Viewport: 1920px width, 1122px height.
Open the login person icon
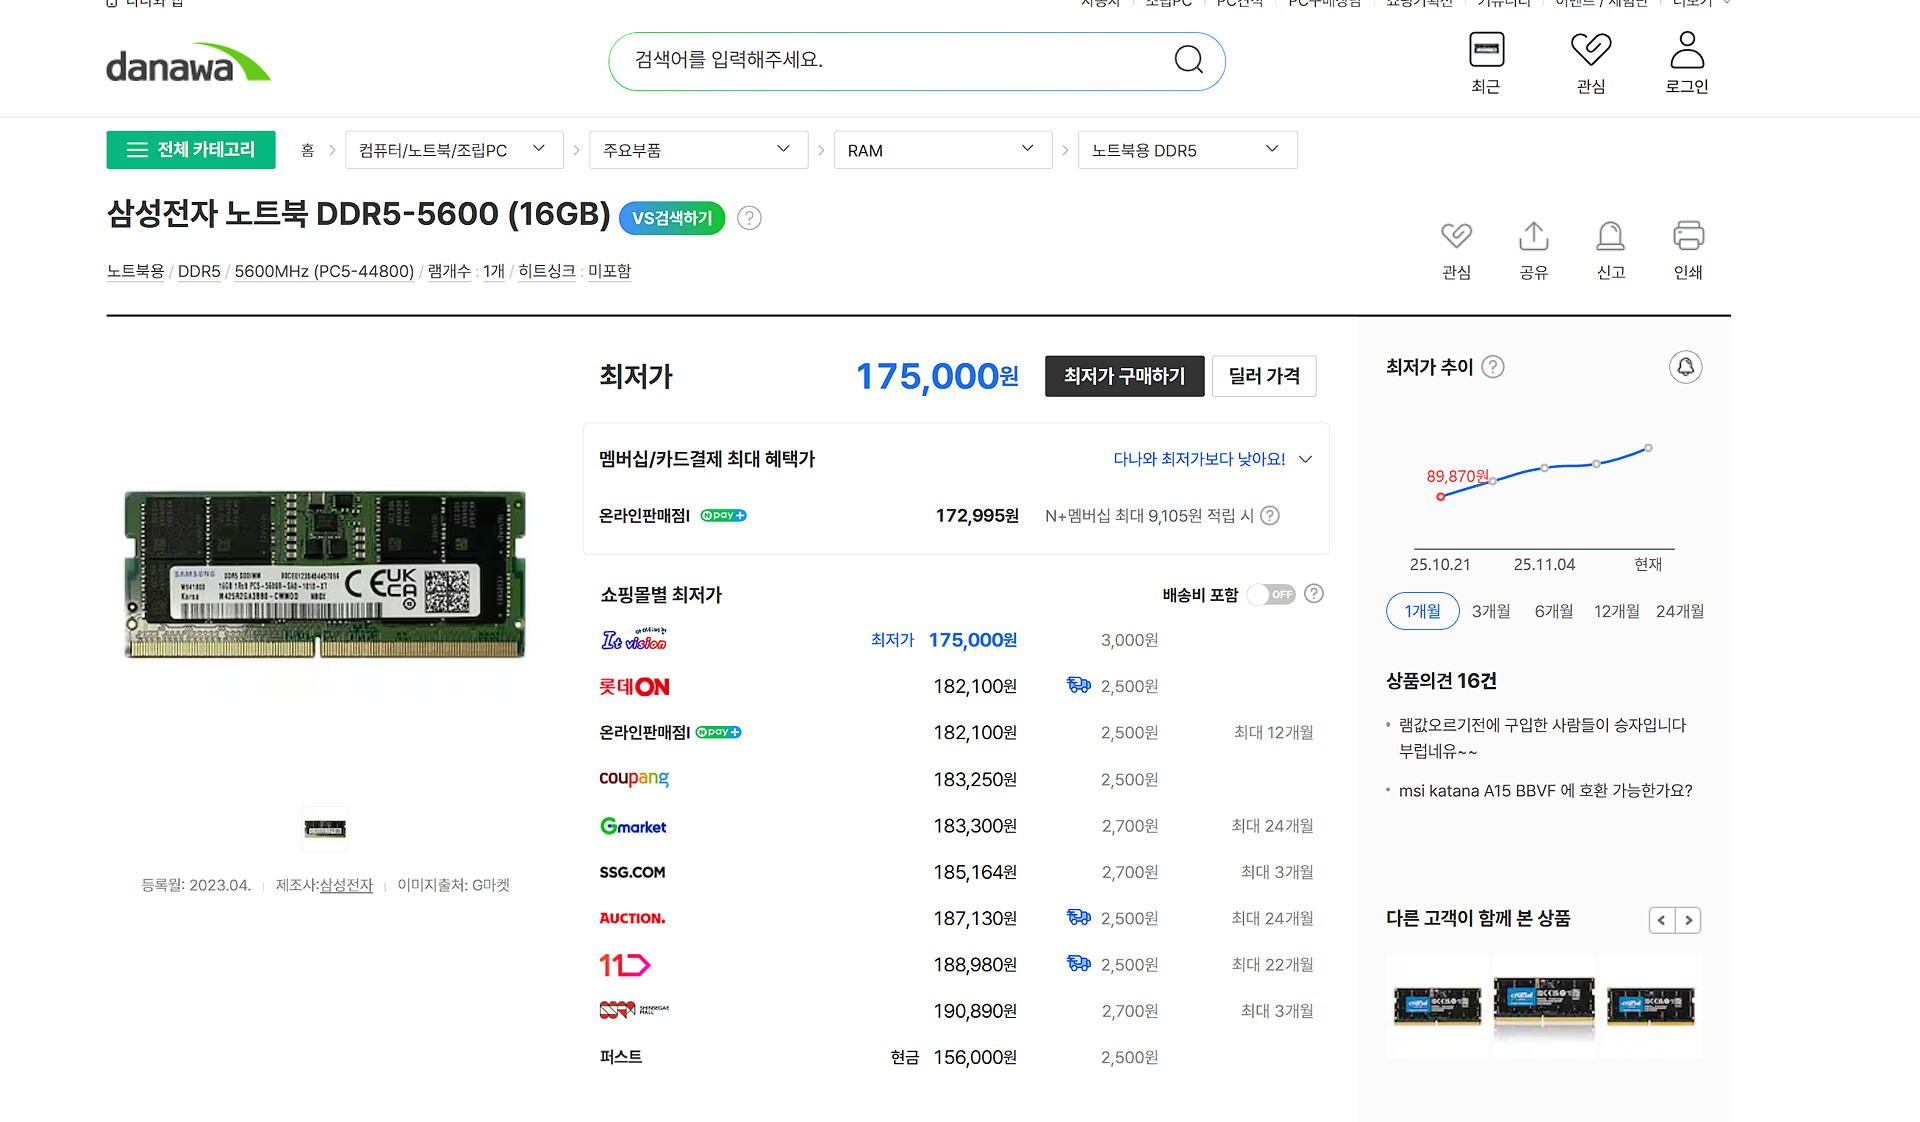[1686, 50]
